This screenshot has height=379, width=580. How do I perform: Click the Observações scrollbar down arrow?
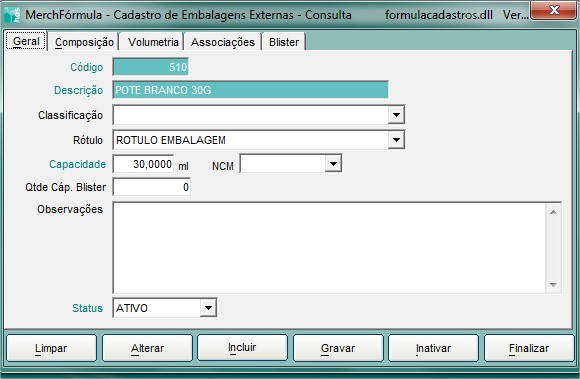tap(553, 284)
